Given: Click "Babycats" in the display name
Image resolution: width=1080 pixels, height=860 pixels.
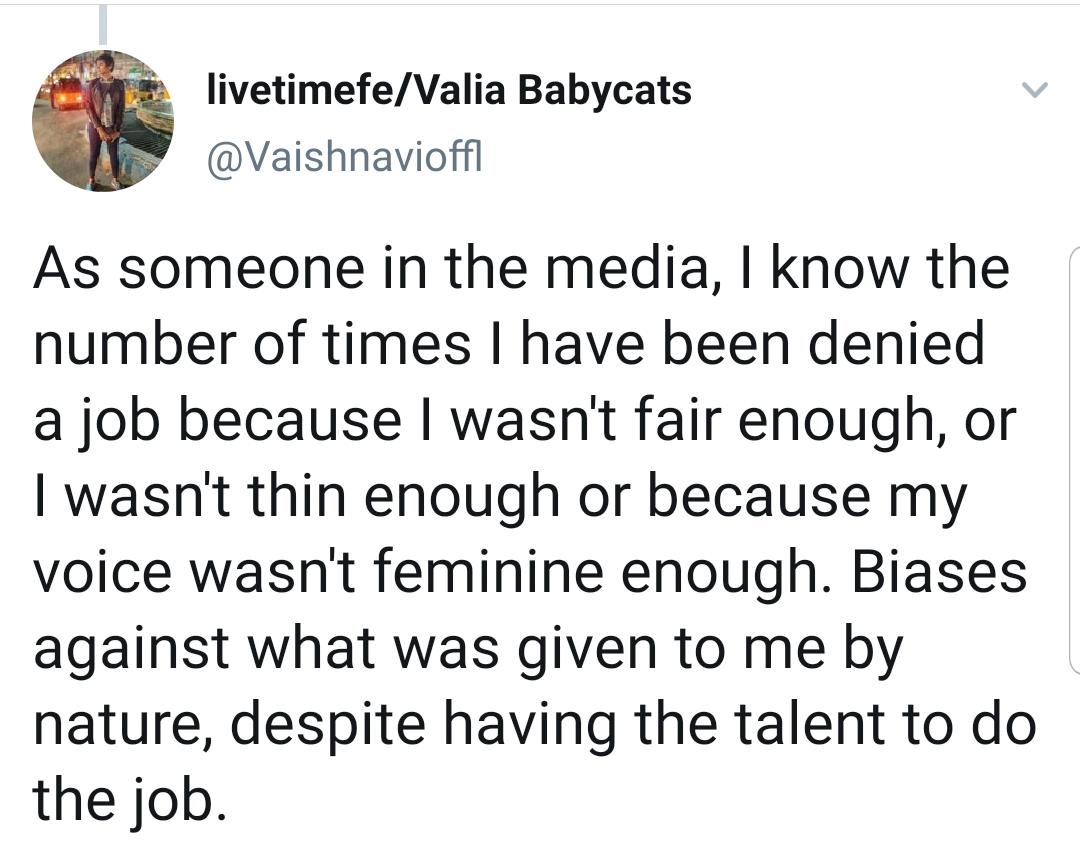Looking at the screenshot, I should (604, 92).
